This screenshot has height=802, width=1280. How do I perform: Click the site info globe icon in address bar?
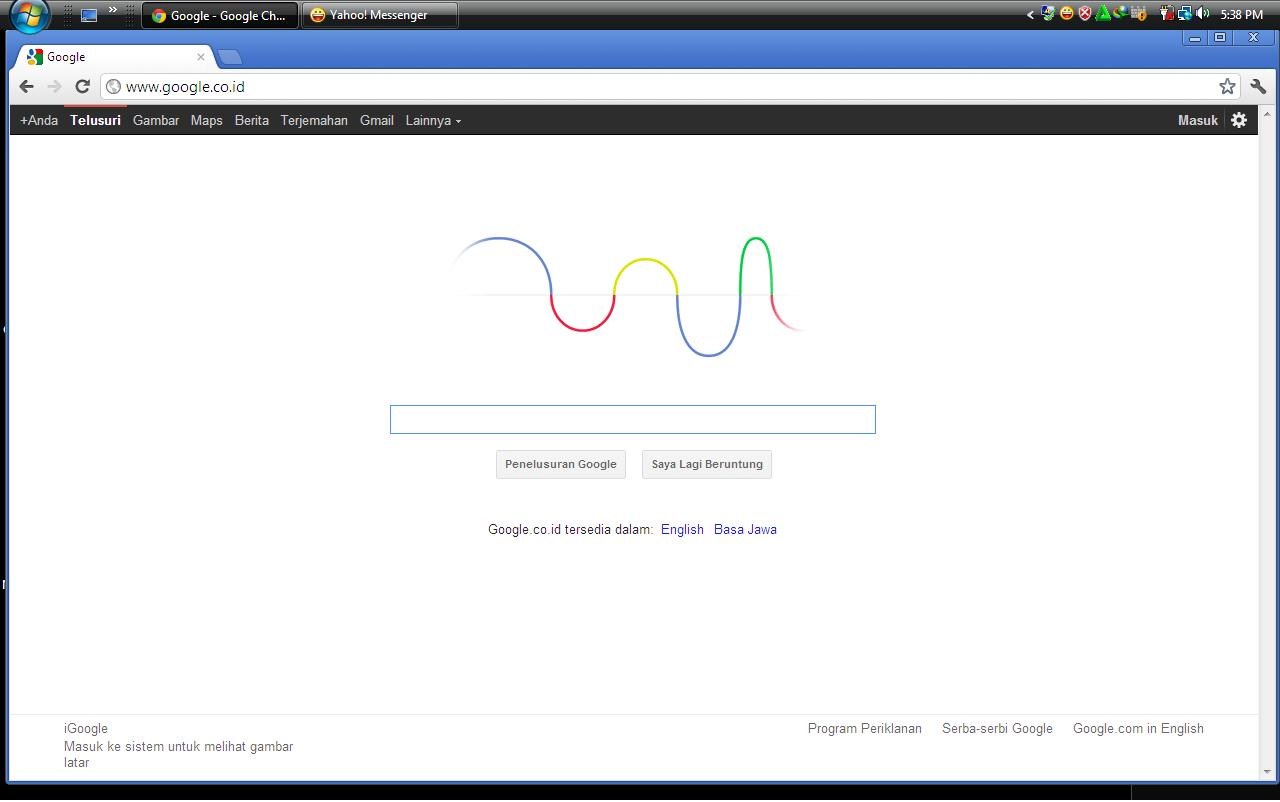point(113,87)
